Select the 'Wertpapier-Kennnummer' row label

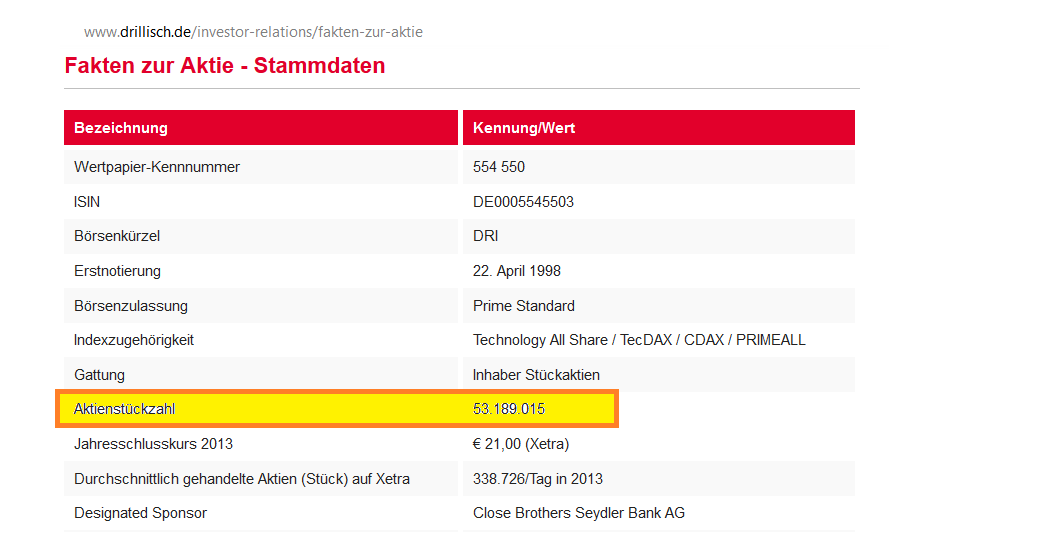tap(157, 167)
